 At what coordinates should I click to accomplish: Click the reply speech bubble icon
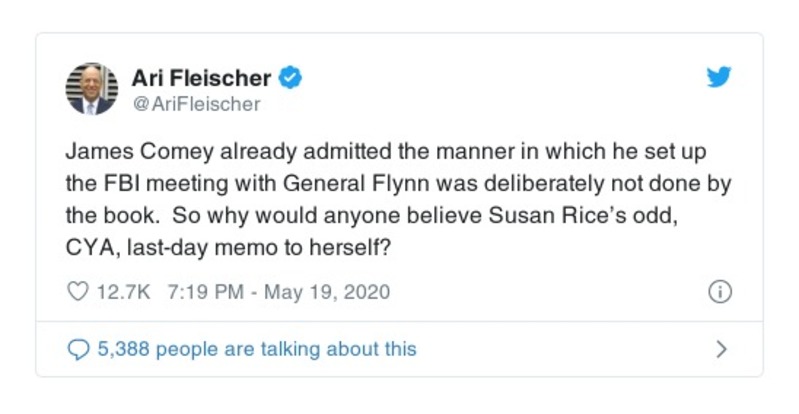[x=77, y=349]
